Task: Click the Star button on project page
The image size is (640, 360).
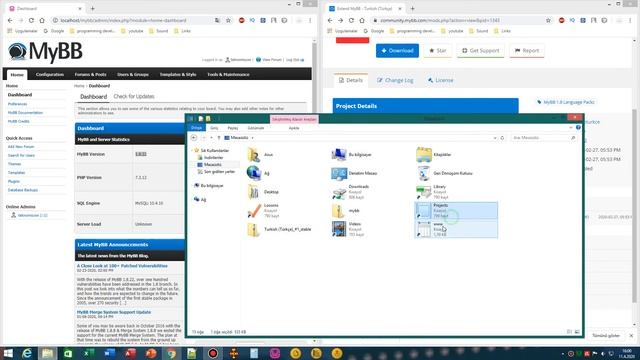Action: (x=438, y=51)
